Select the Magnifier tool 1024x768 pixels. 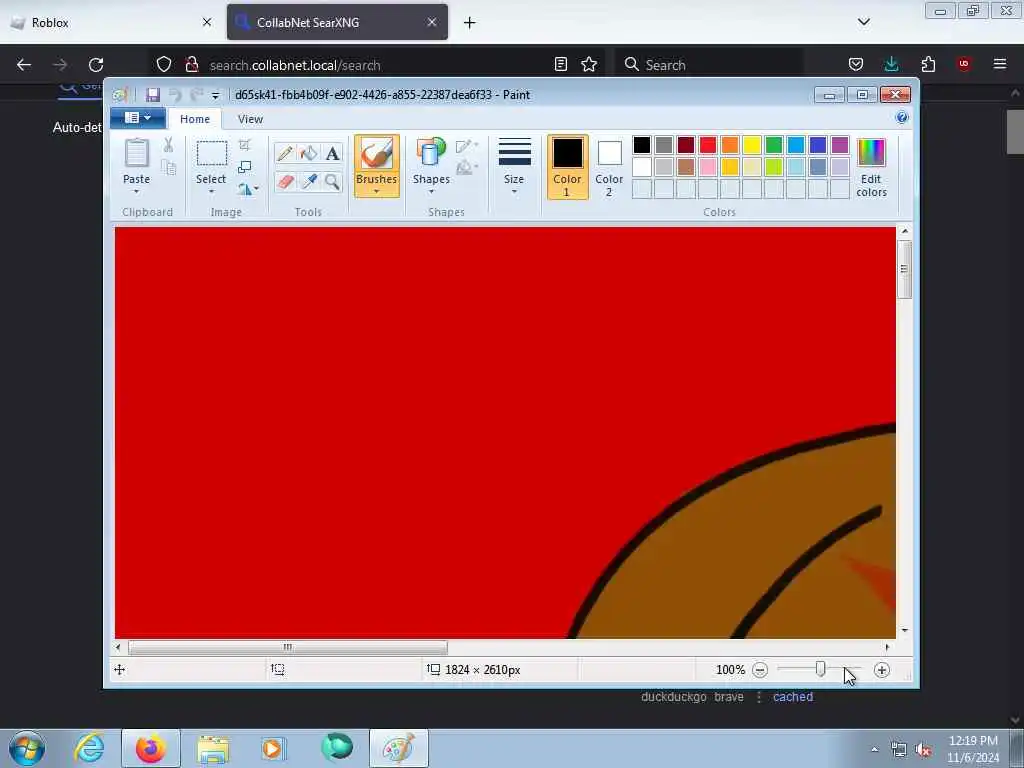332,181
